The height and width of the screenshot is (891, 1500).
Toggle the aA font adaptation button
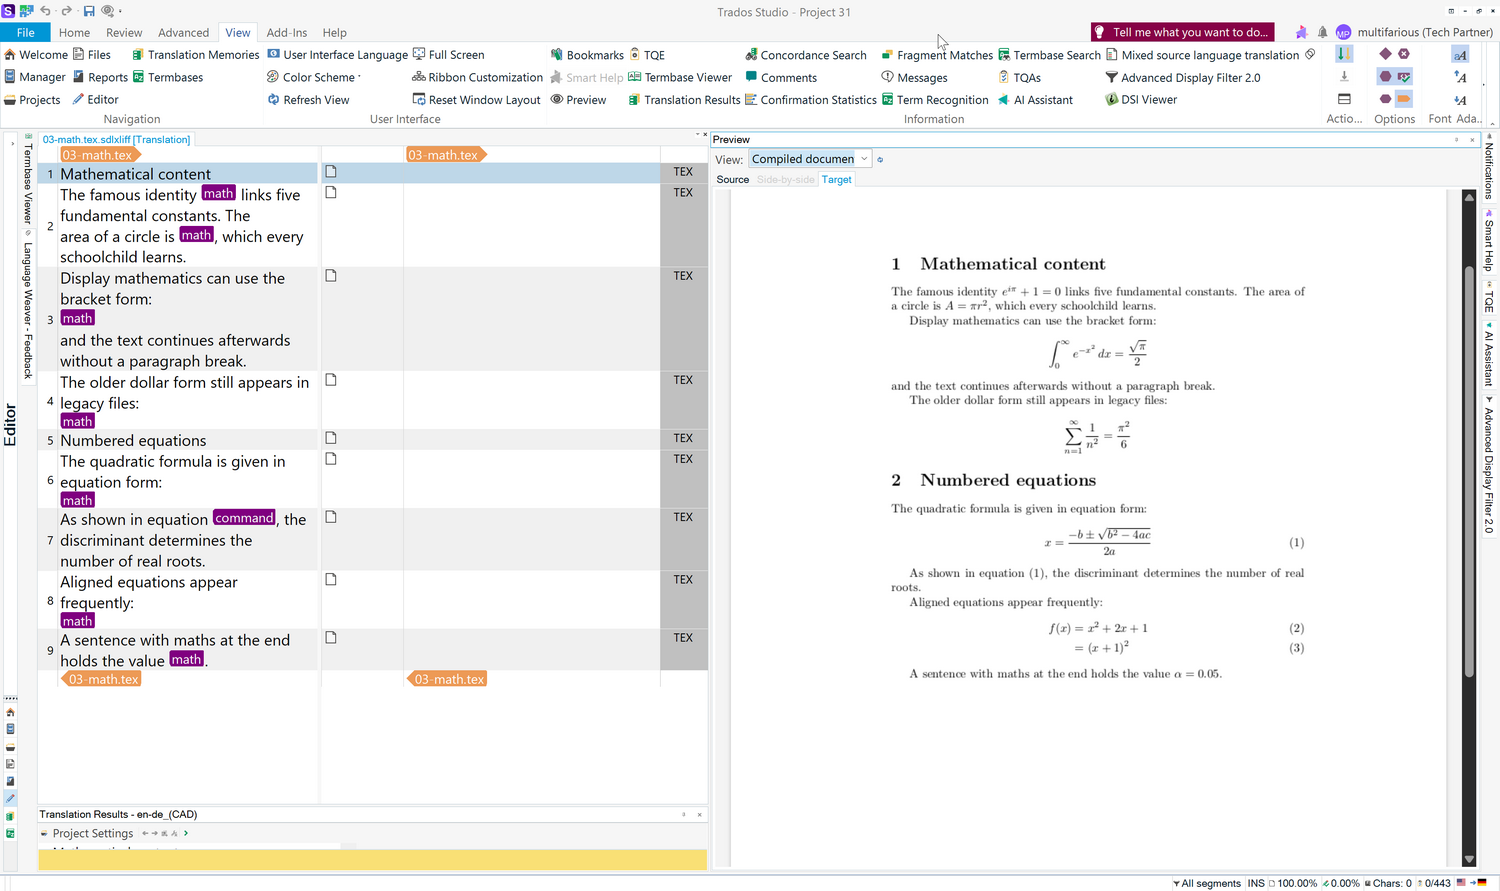click(1460, 54)
